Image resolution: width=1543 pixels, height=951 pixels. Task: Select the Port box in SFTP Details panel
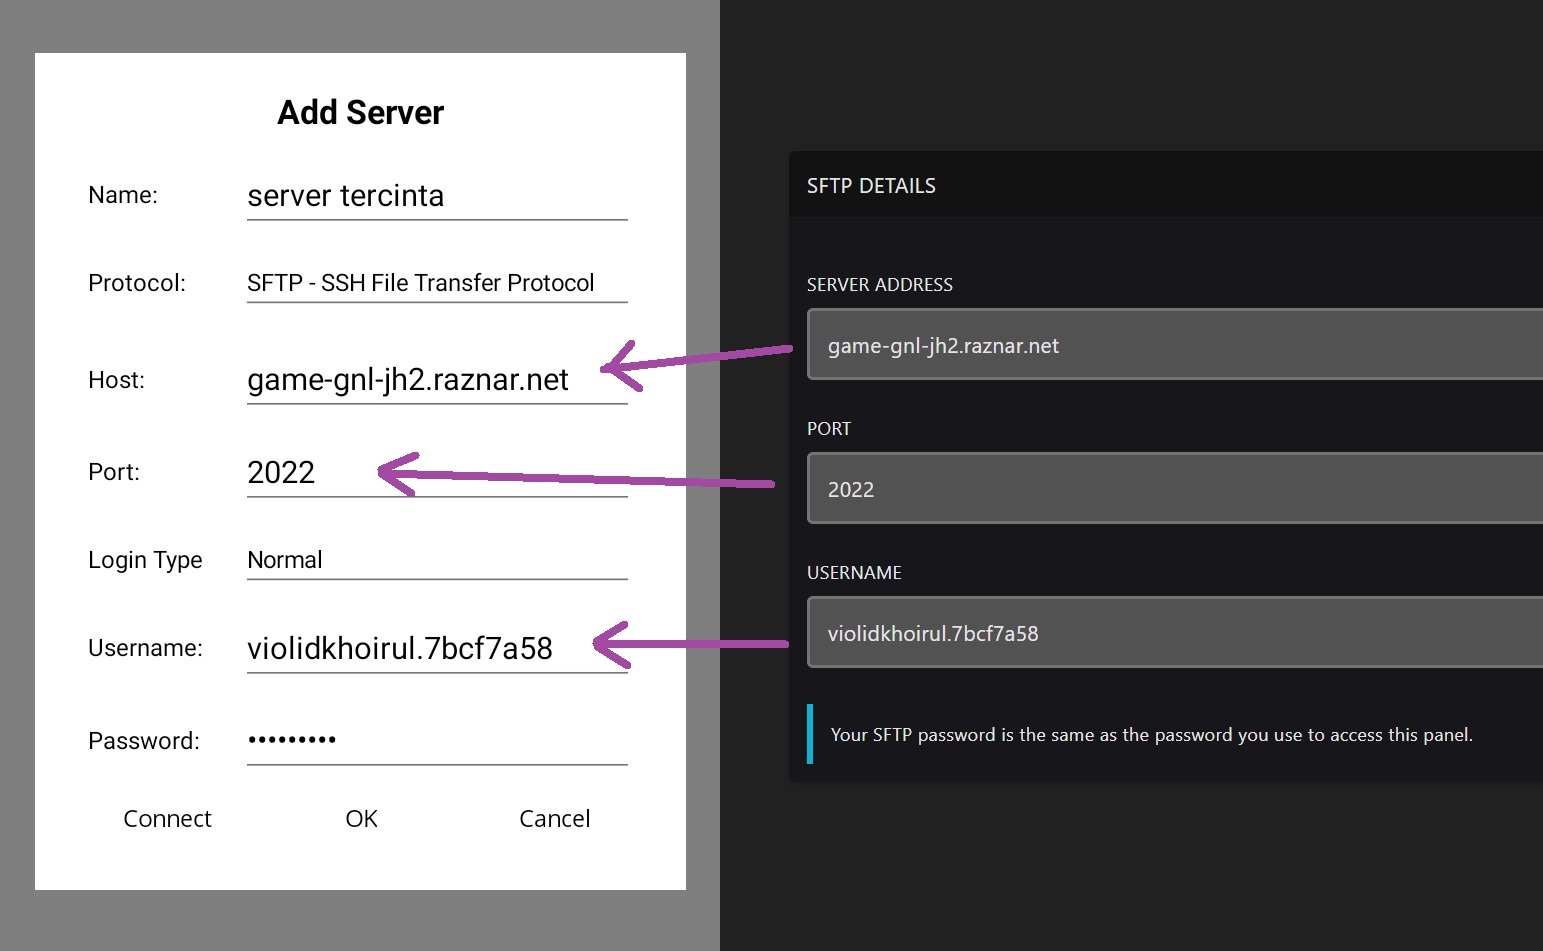point(1174,489)
